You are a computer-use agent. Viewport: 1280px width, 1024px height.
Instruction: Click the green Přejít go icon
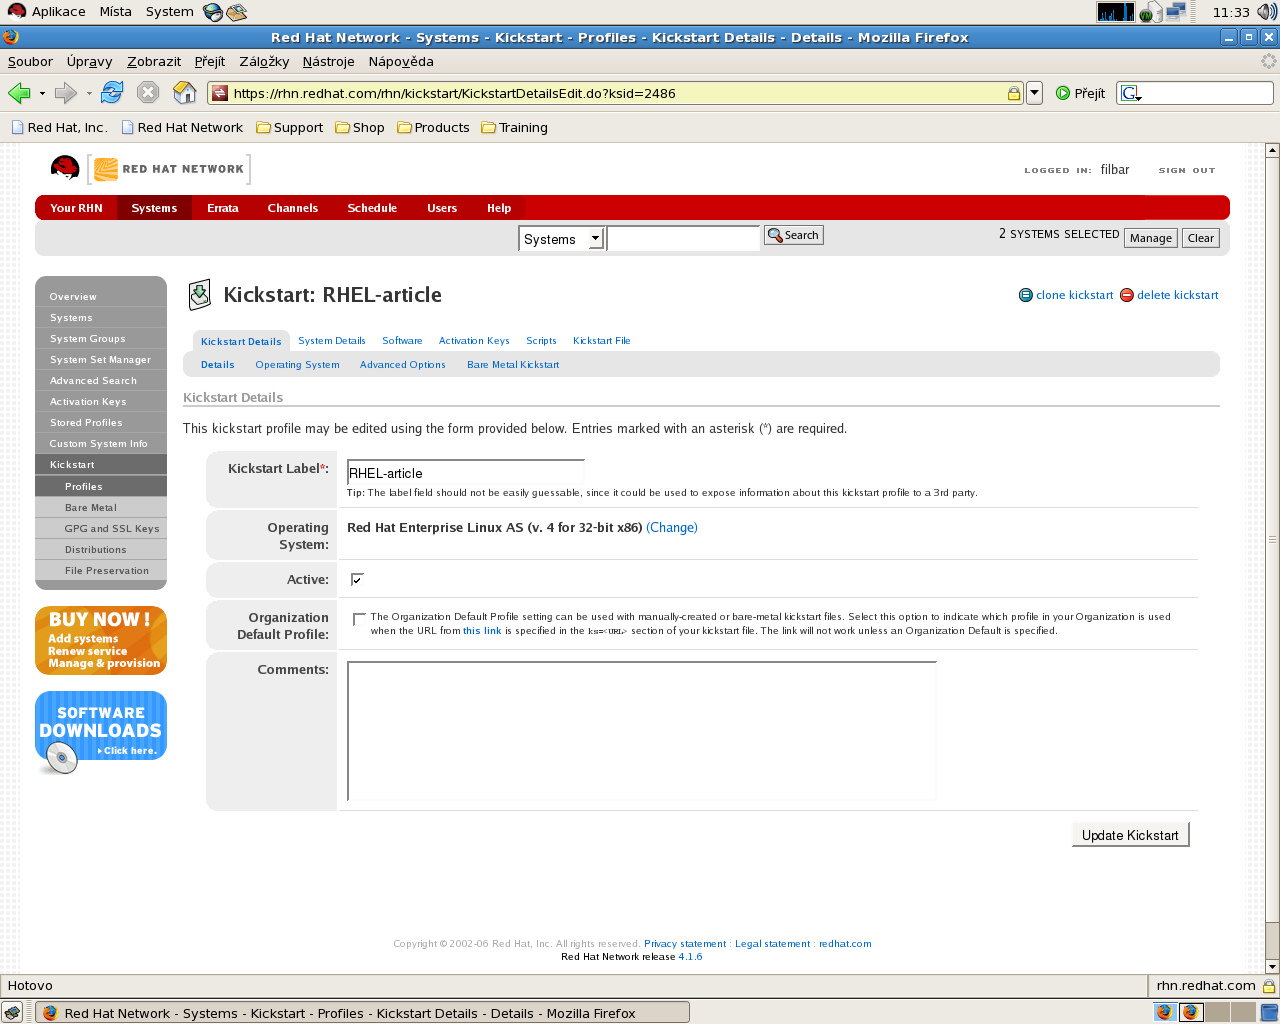pos(1063,93)
